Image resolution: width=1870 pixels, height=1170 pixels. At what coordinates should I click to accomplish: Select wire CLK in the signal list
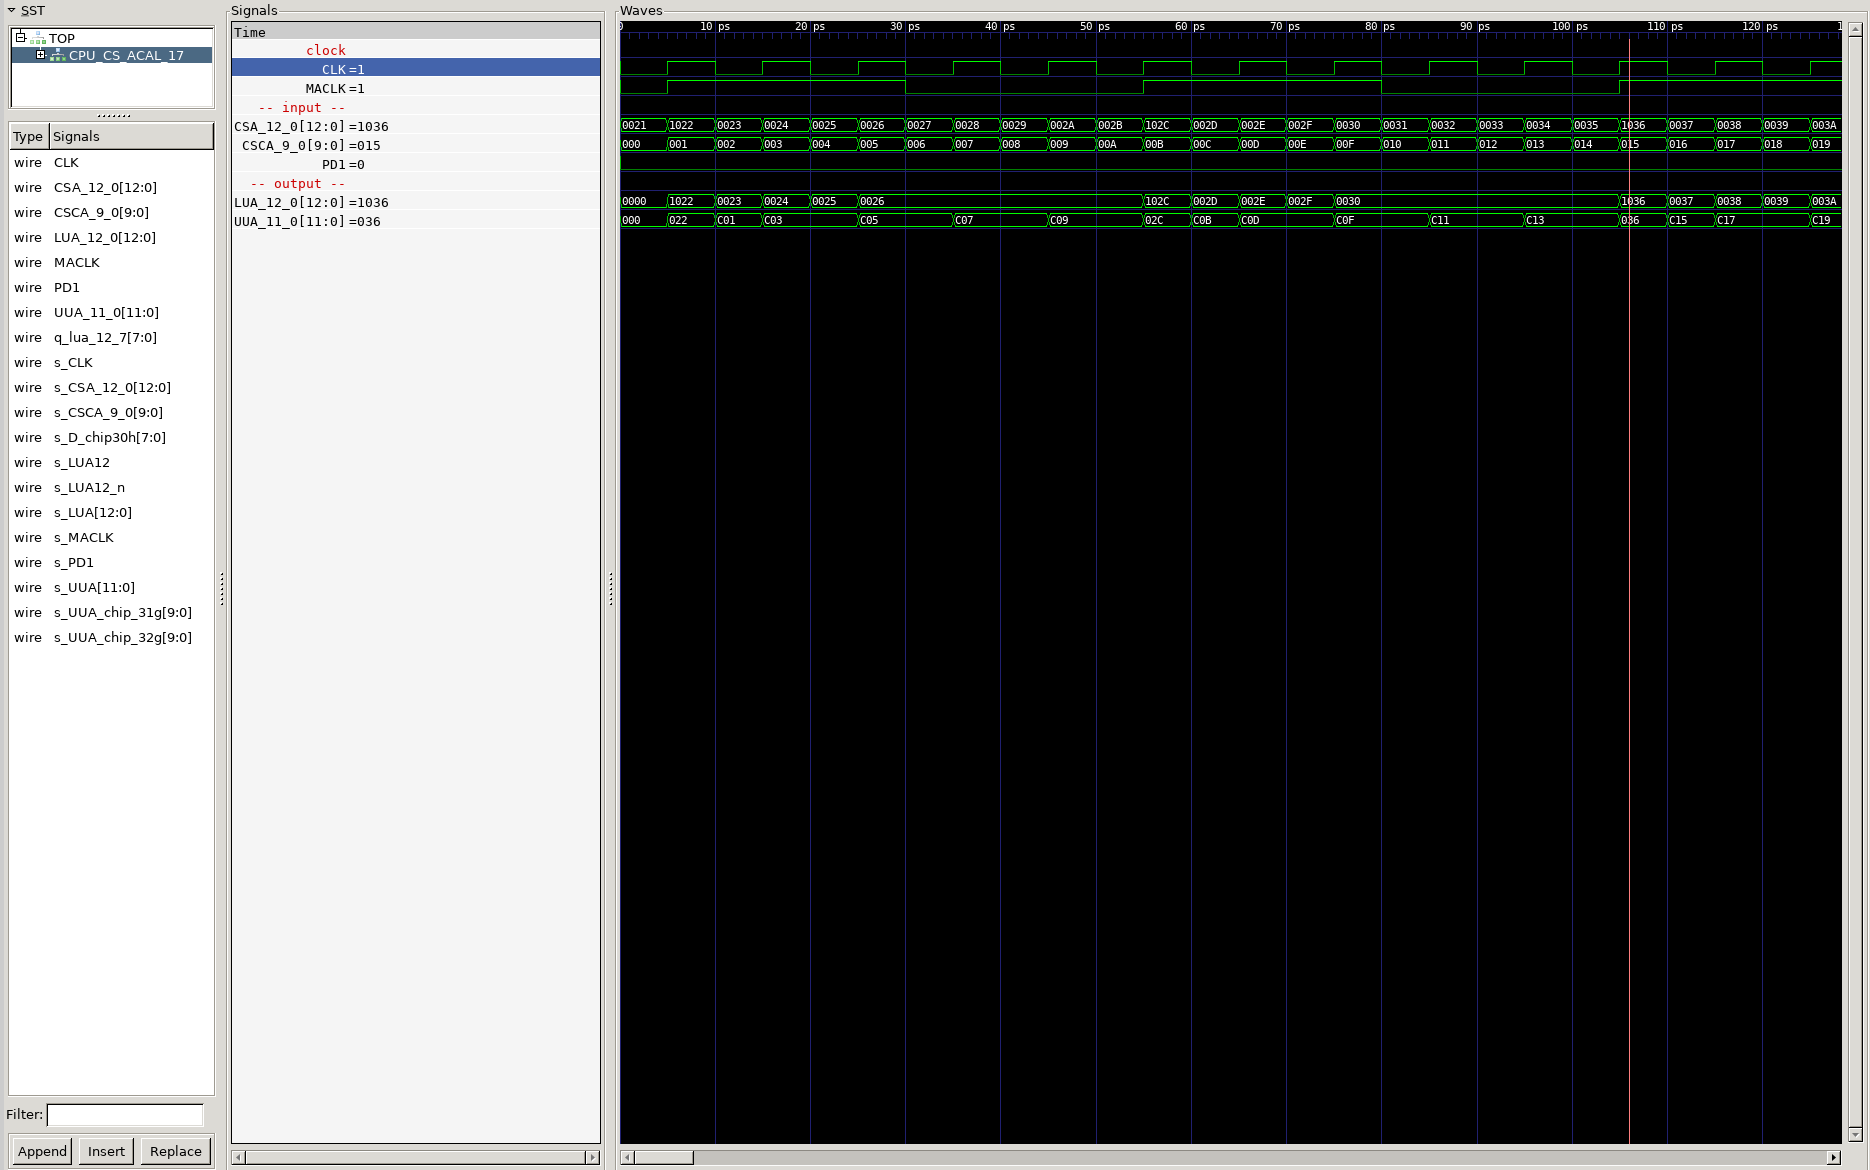point(111,162)
